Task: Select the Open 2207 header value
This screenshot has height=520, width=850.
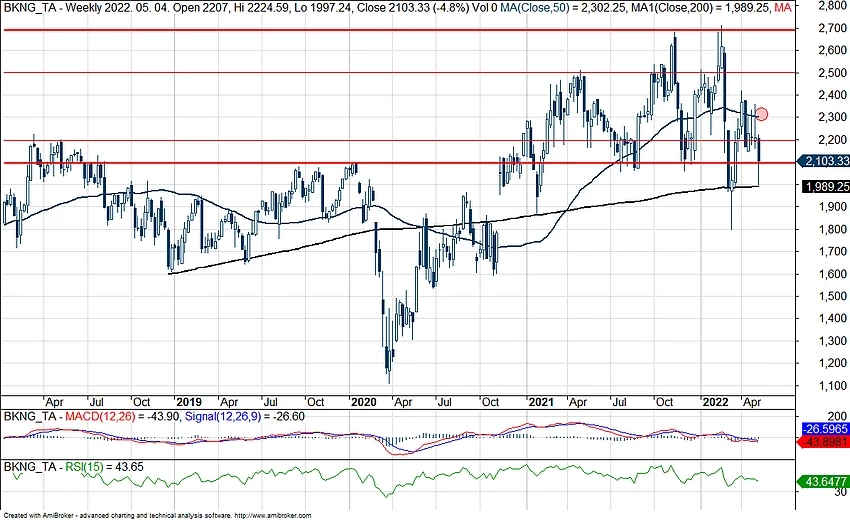Action: point(202,8)
